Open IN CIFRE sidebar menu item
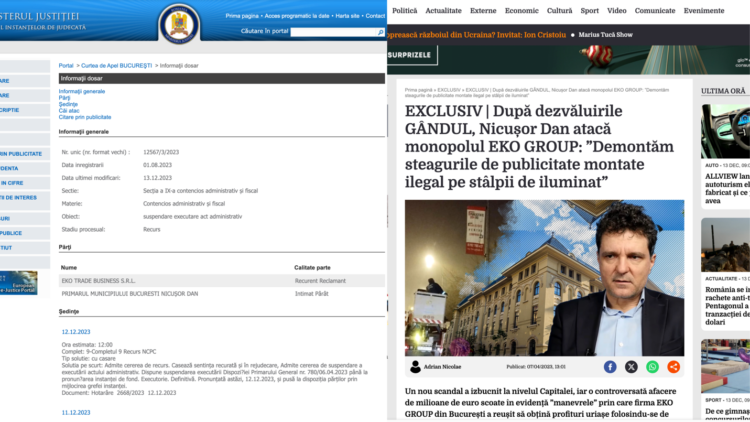The width and height of the screenshot is (750, 422). pos(25,183)
